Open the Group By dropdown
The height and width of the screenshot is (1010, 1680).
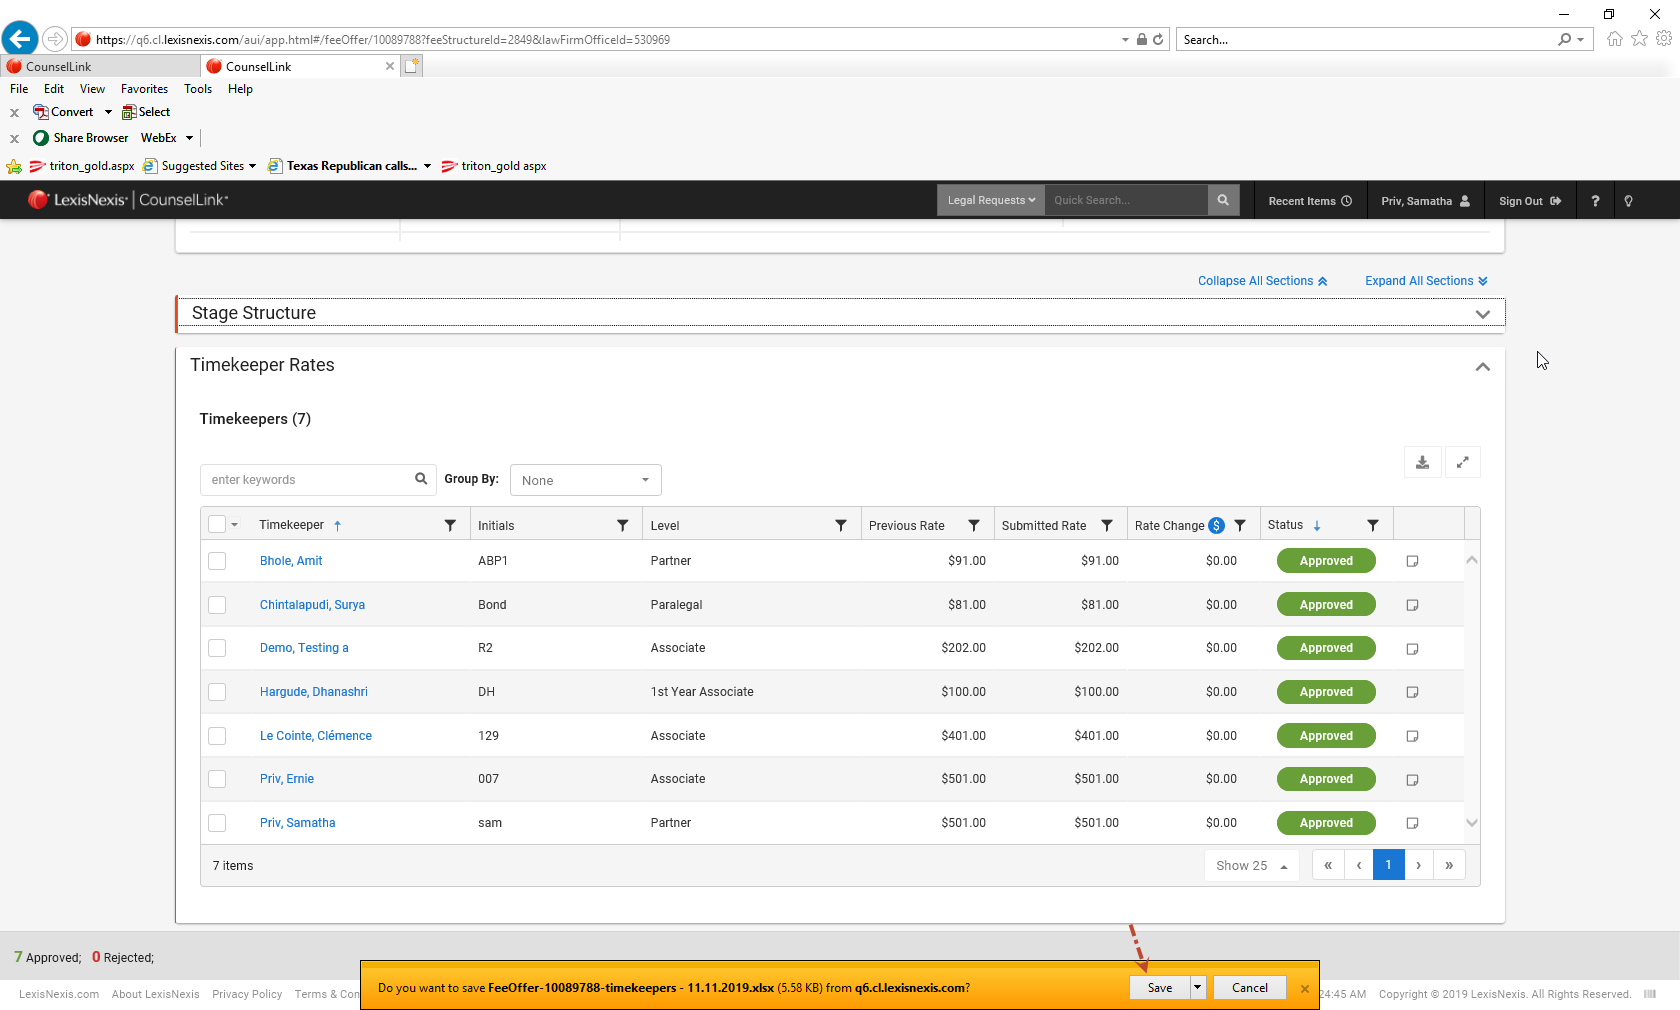pyautogui.click(x=585, y=481)
